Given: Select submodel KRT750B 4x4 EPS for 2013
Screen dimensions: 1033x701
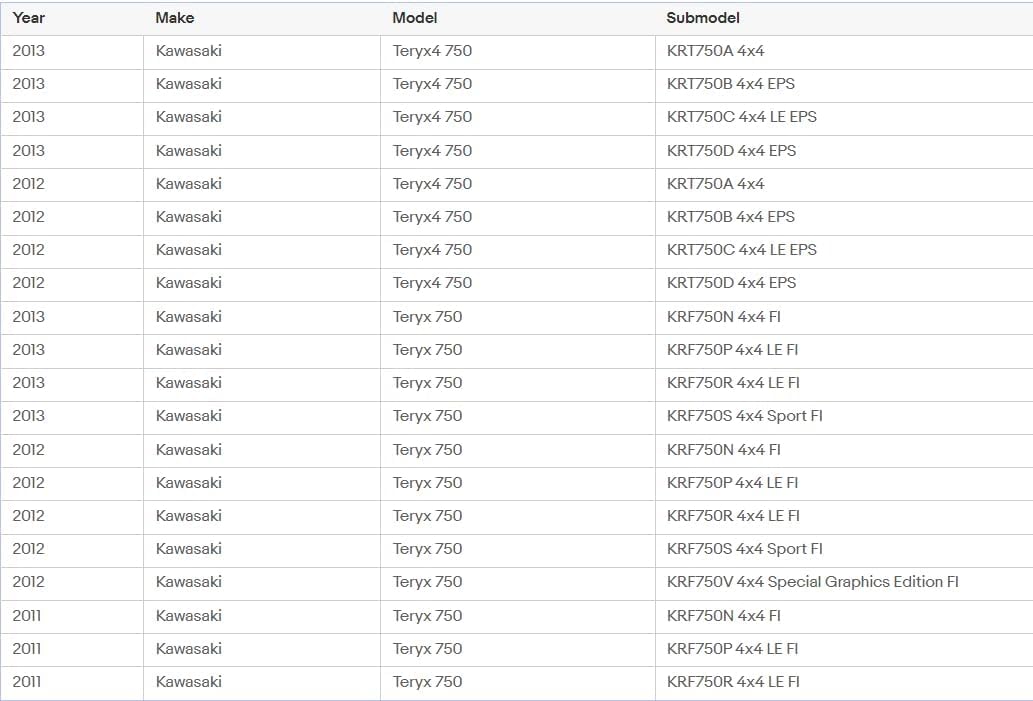Looking at the screenshot, I should point(731,84).
